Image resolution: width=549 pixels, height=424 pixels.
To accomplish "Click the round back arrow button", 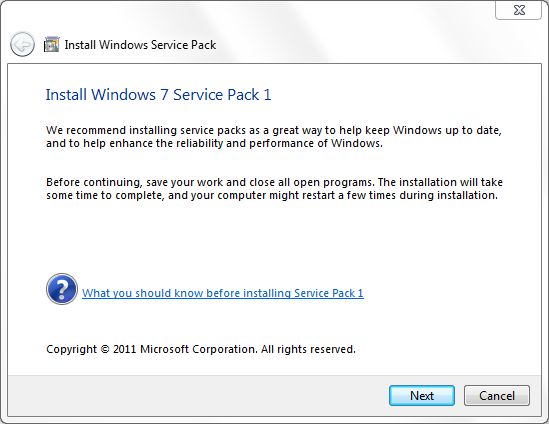I will tap(22, 44).
